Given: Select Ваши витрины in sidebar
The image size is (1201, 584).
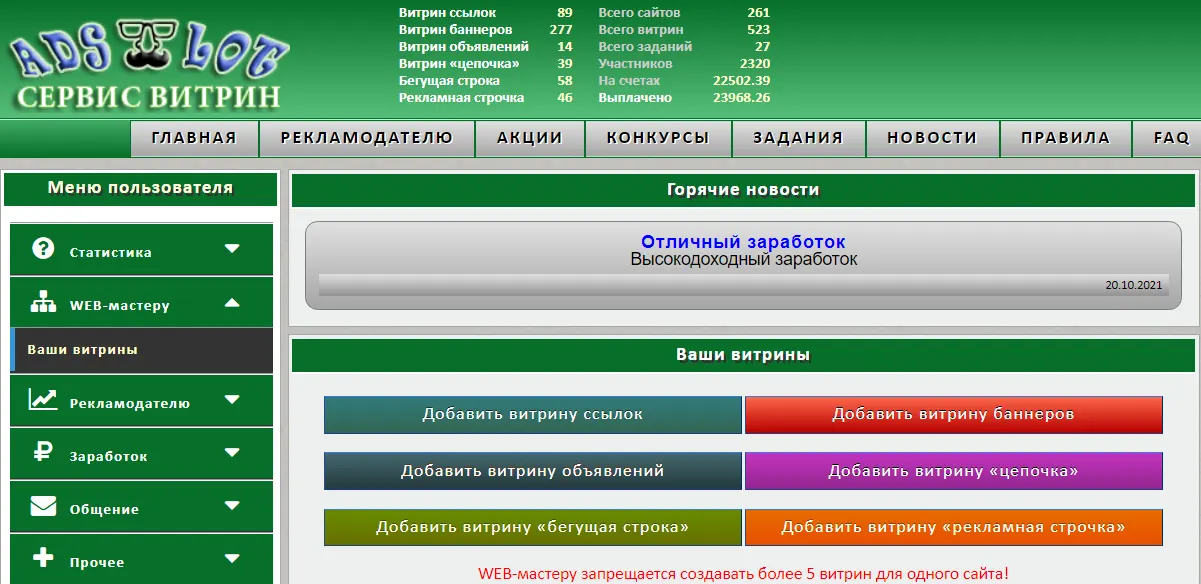Looking at the screenshot, I should click(82, 350).
